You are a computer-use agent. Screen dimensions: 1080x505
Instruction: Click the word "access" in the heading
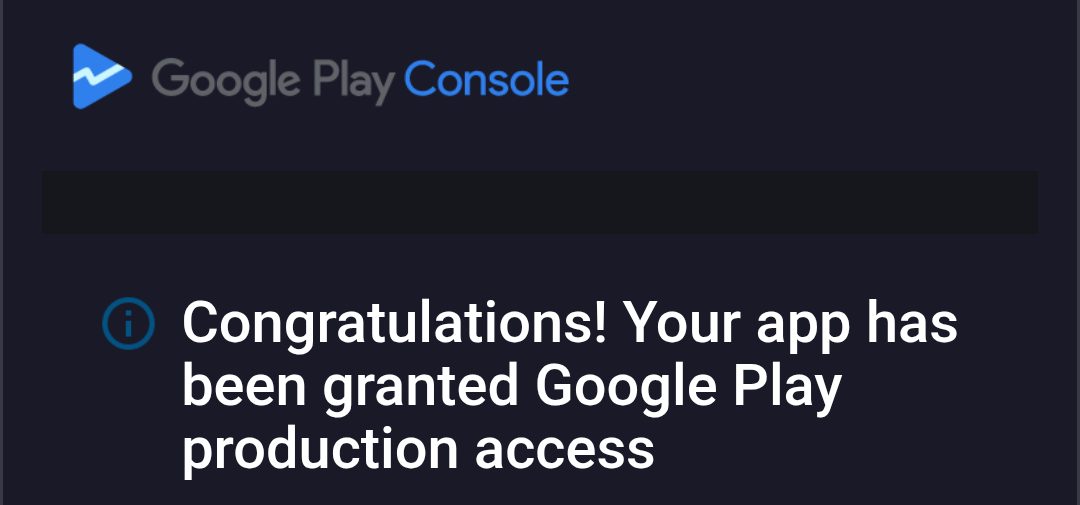click(x=565, y=450)
